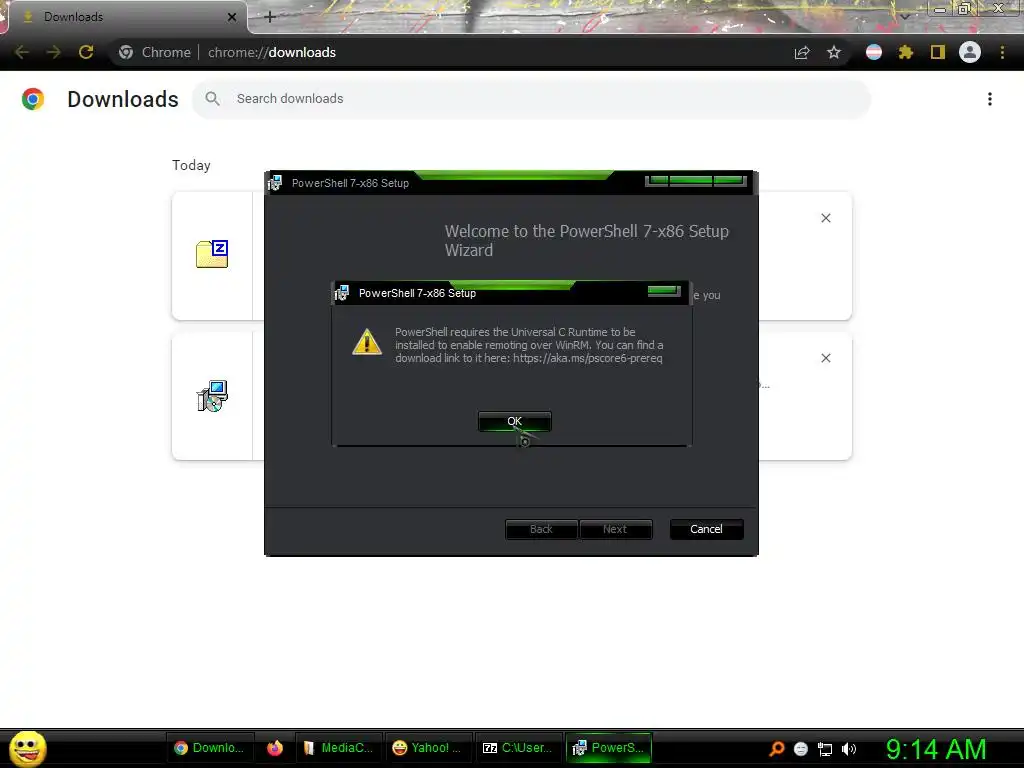Viewport: 1024px width, 768px height.
Task: Click the green caption buttons of warning dialog
Action: (x=664, y=291)
